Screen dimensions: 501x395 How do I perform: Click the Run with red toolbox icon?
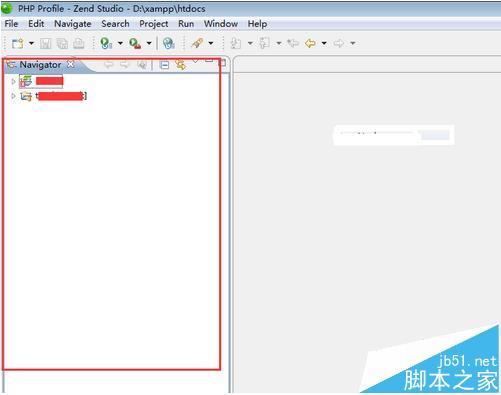tap(135, 43)
